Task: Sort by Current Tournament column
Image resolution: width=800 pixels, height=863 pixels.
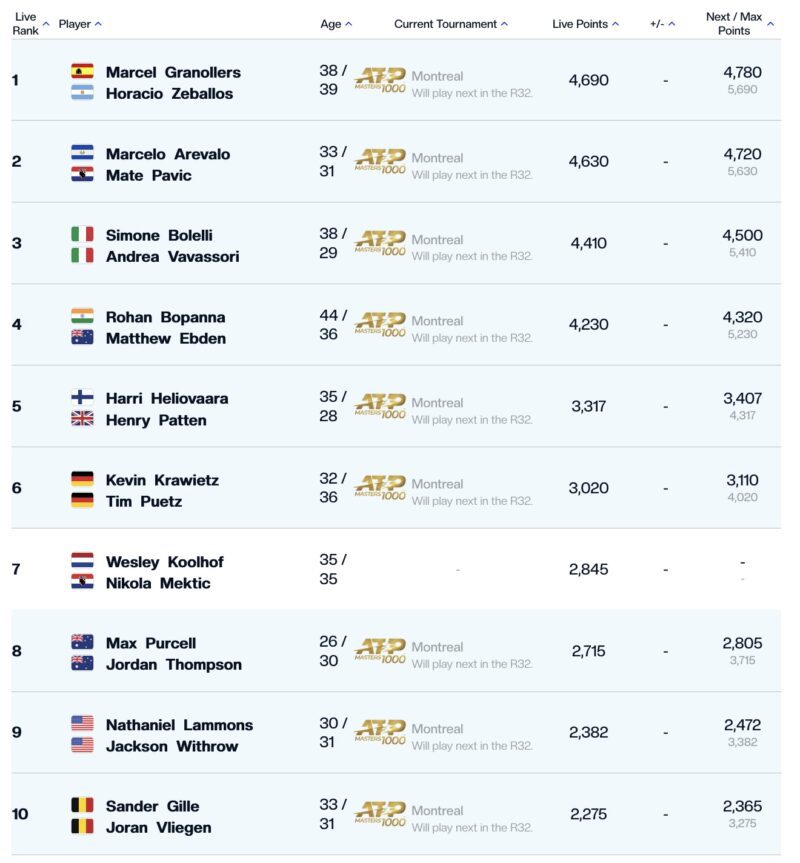Action: [451, 24]
